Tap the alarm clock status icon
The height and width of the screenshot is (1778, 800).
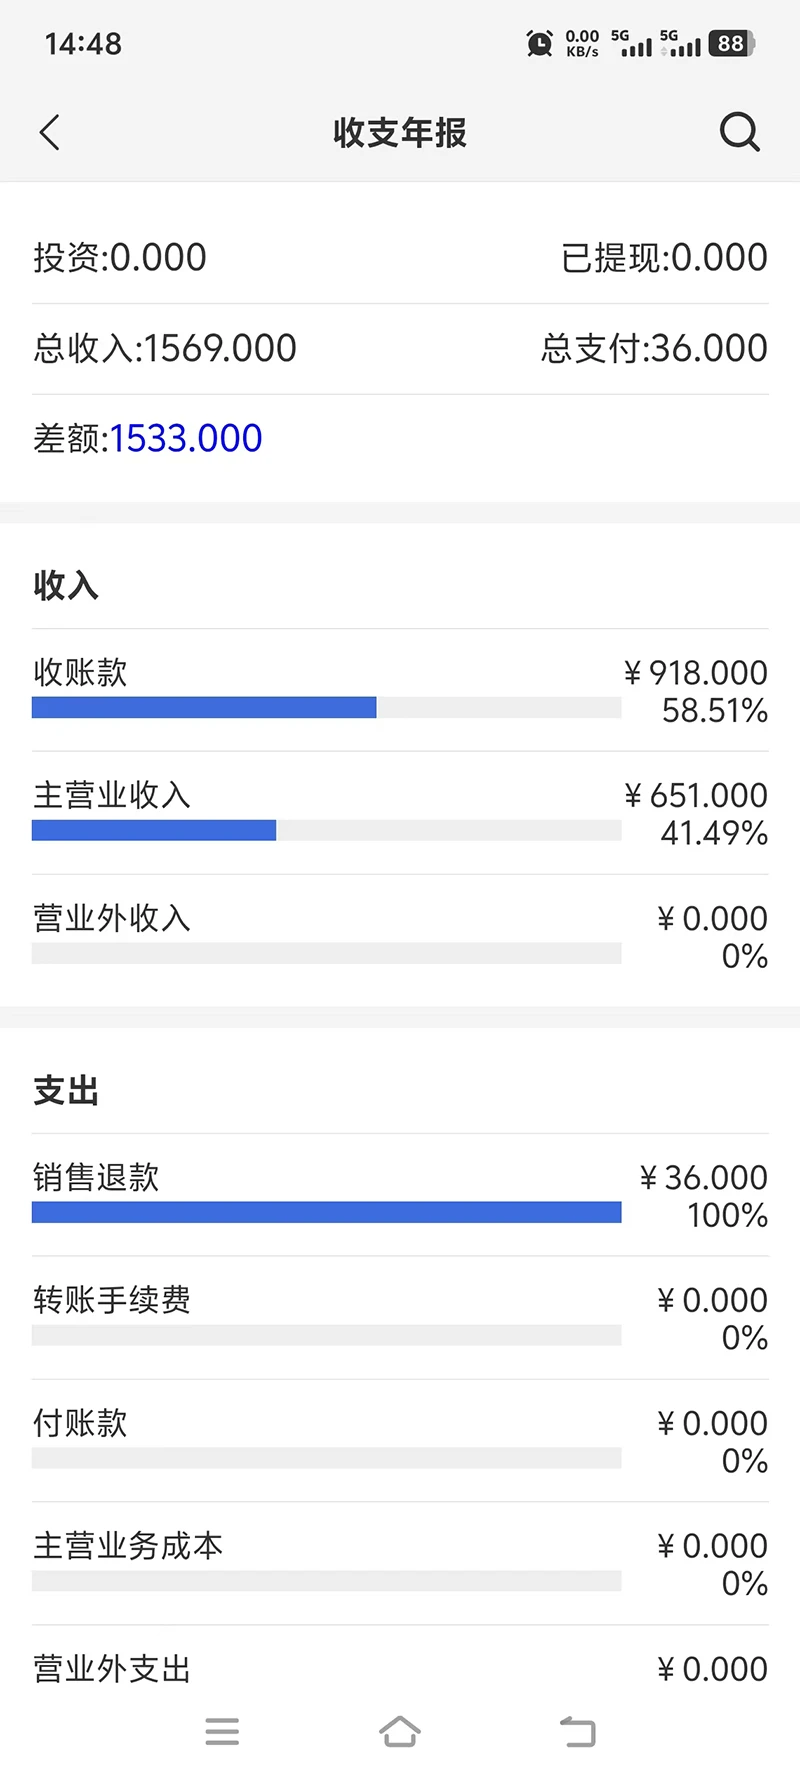click(x=539, y=43)
